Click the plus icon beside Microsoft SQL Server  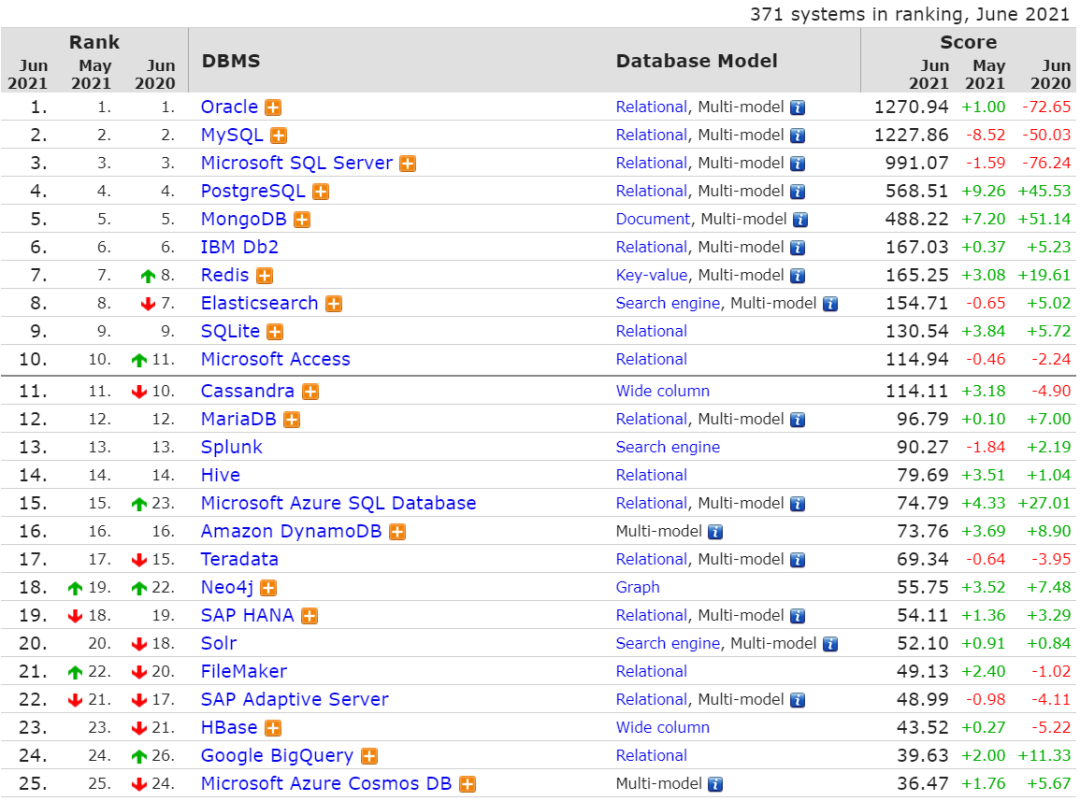click(408, 164)
